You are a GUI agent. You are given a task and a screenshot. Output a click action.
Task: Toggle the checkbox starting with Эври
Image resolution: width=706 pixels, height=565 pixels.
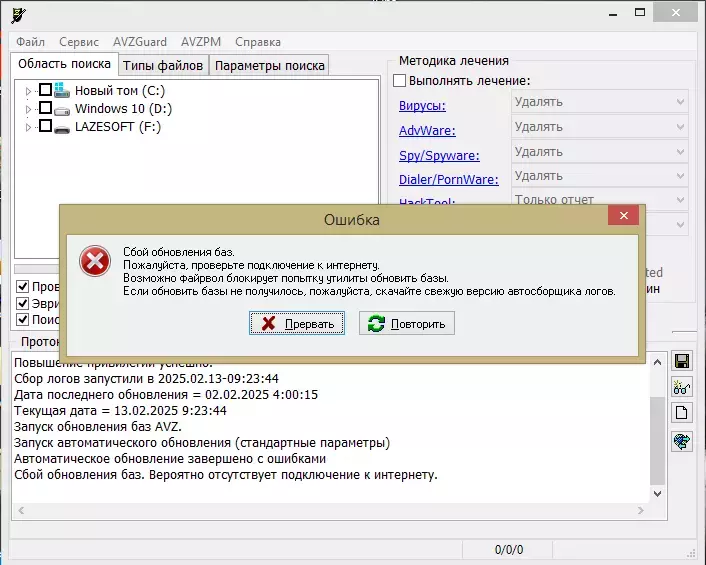tap(23, 303)
